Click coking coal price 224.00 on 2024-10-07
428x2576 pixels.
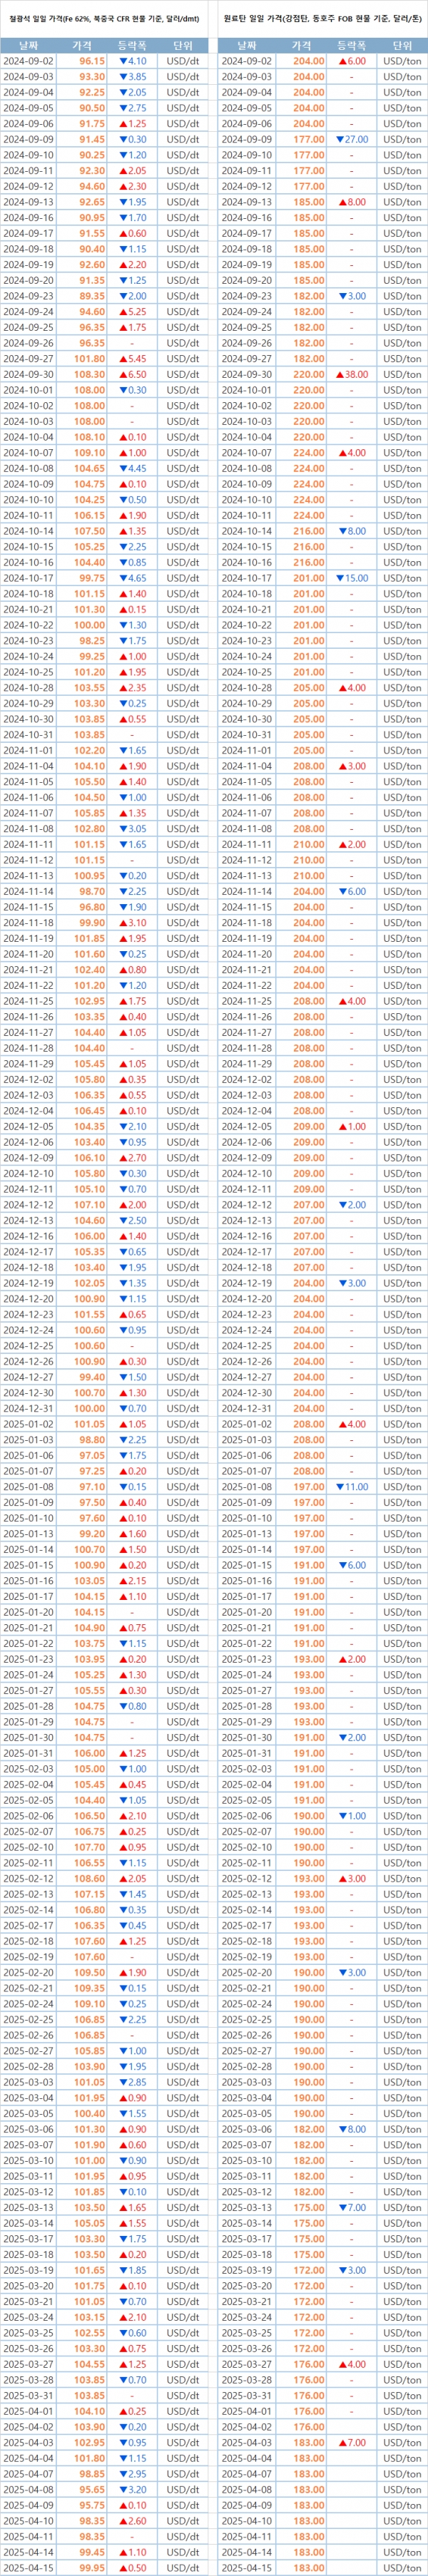click(309, 453)
